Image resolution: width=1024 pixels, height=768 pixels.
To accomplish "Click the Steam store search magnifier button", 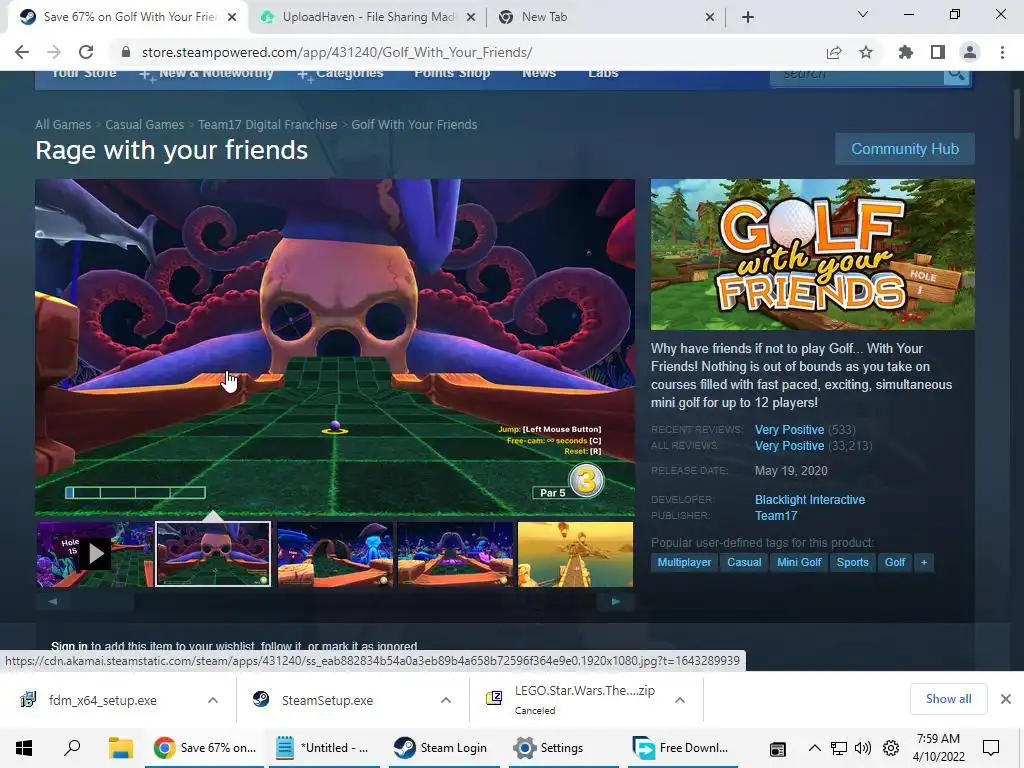I will [956, 74].
